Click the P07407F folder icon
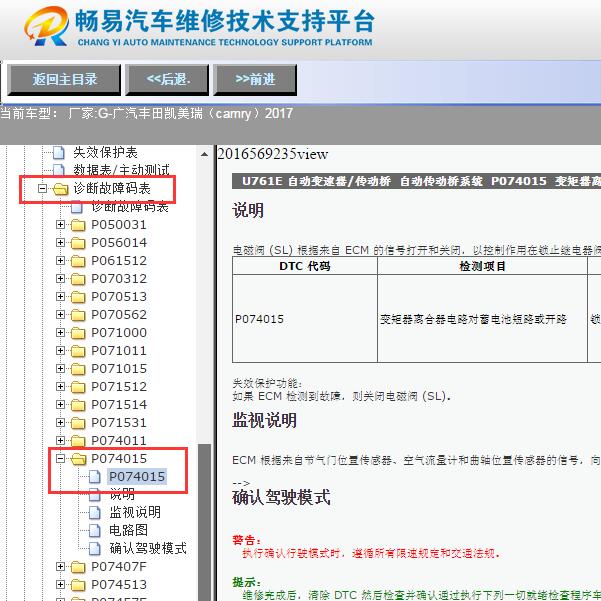 (x=78, y=567)
